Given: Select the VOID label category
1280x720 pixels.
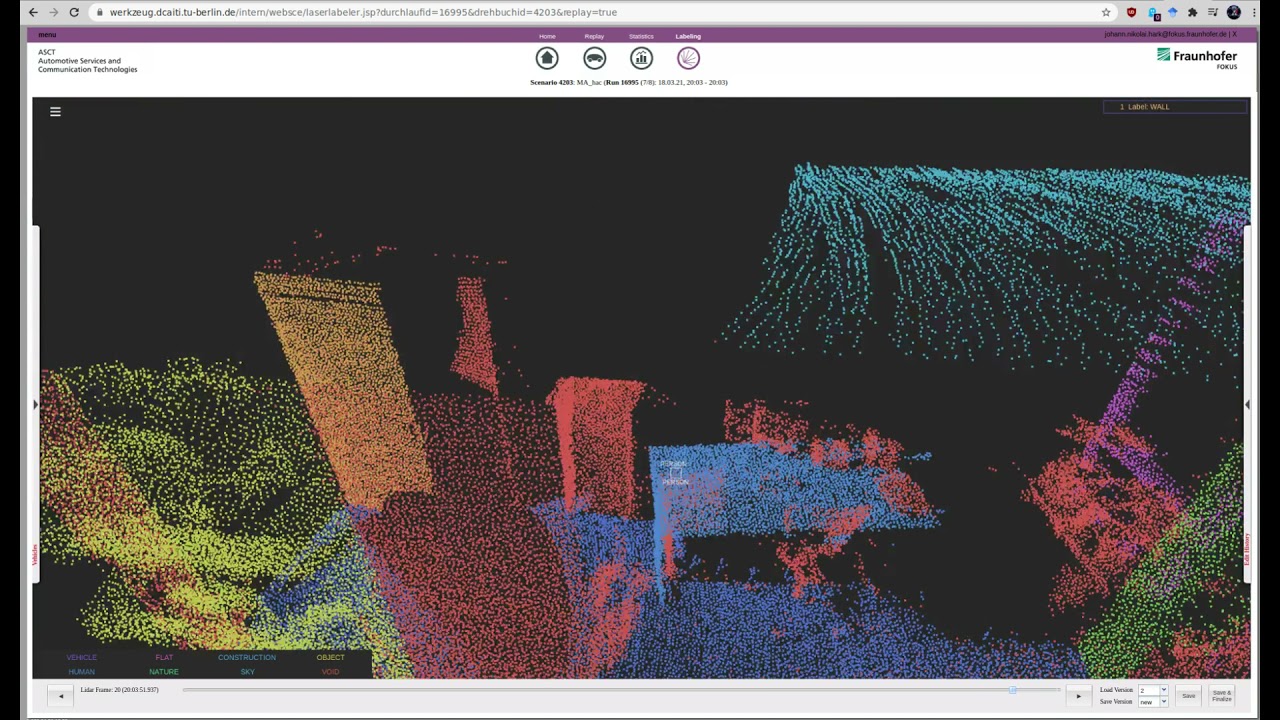Looking at the screenshot, I should (330, 672).
